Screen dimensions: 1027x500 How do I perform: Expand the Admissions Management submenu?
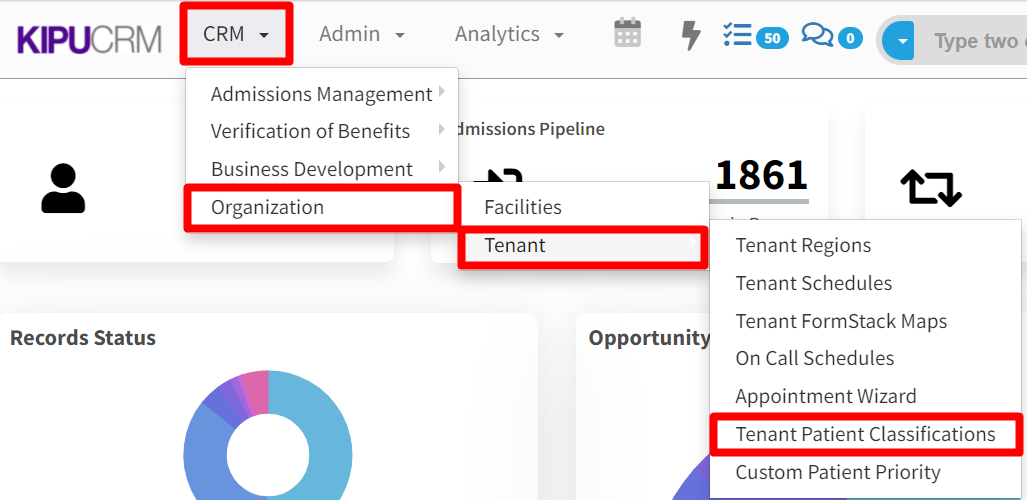click(x=322, y=94)
